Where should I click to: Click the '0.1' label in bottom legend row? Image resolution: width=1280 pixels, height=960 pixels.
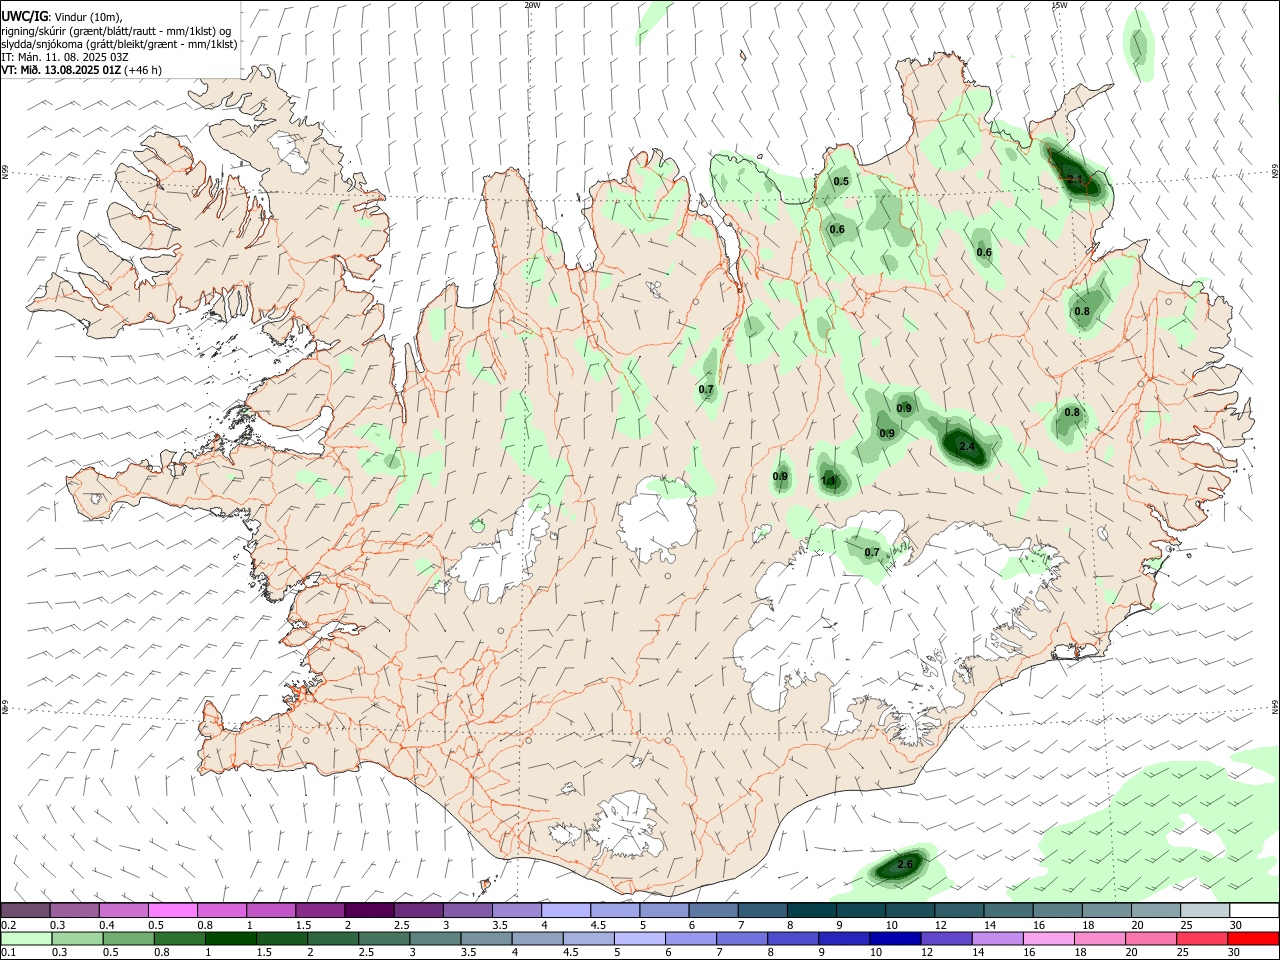point(9,953)
